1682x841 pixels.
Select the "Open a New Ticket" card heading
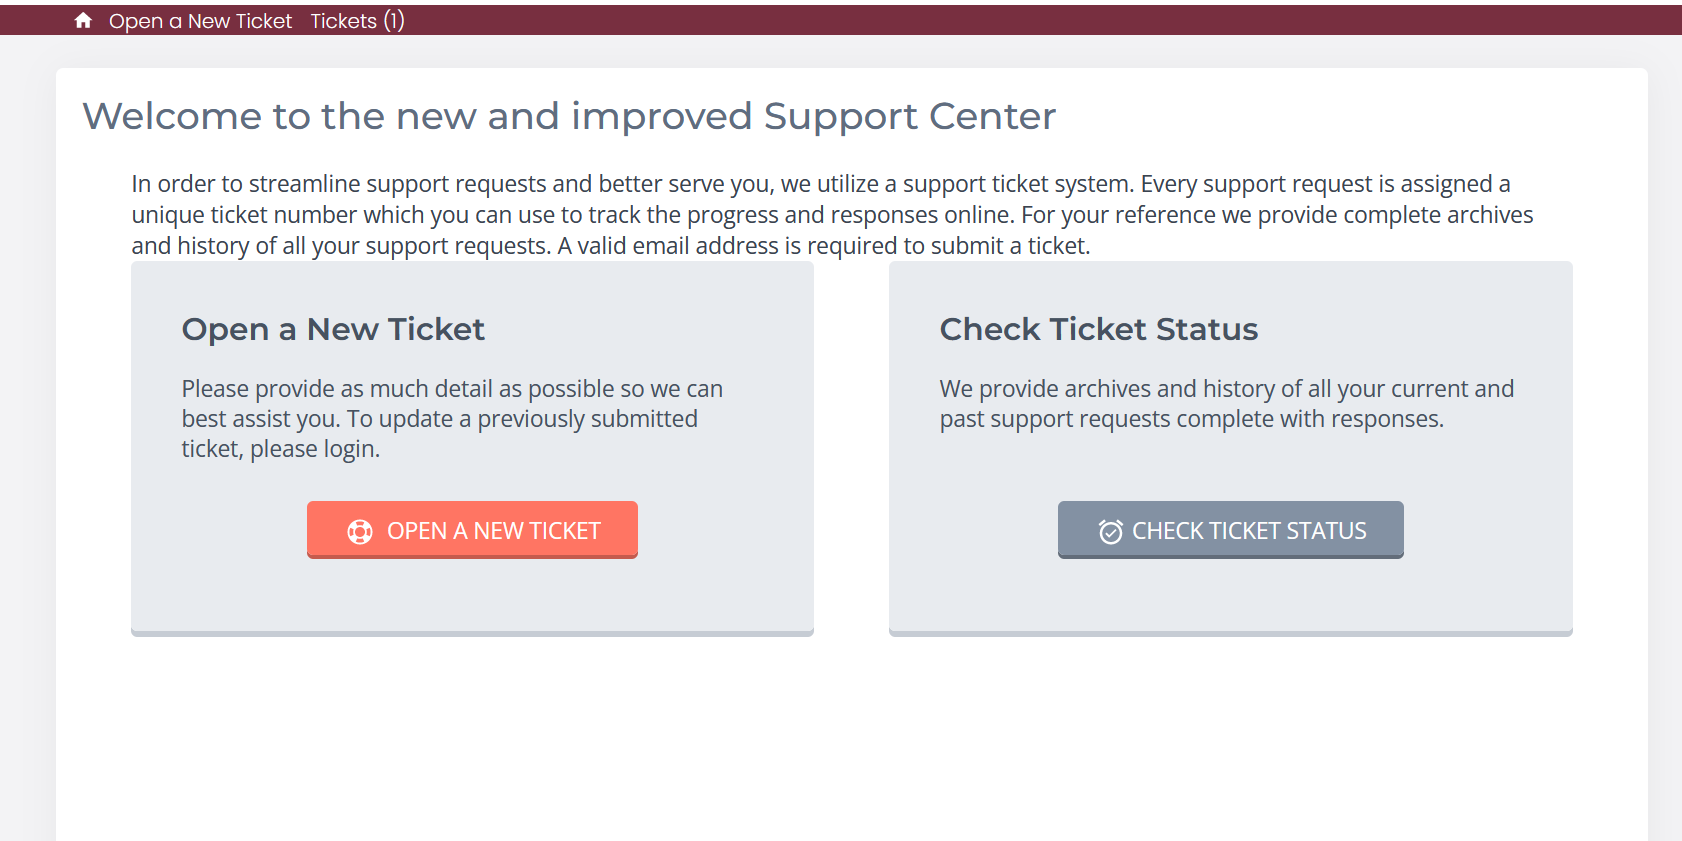(x=333, y=329)
